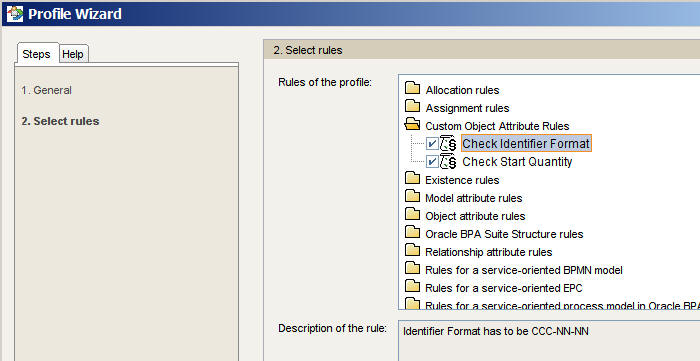Click the Oracle BPA Suite Structure rules folder icon
The width and height of the screenshot is (700, 361).
tap(412, 232)
